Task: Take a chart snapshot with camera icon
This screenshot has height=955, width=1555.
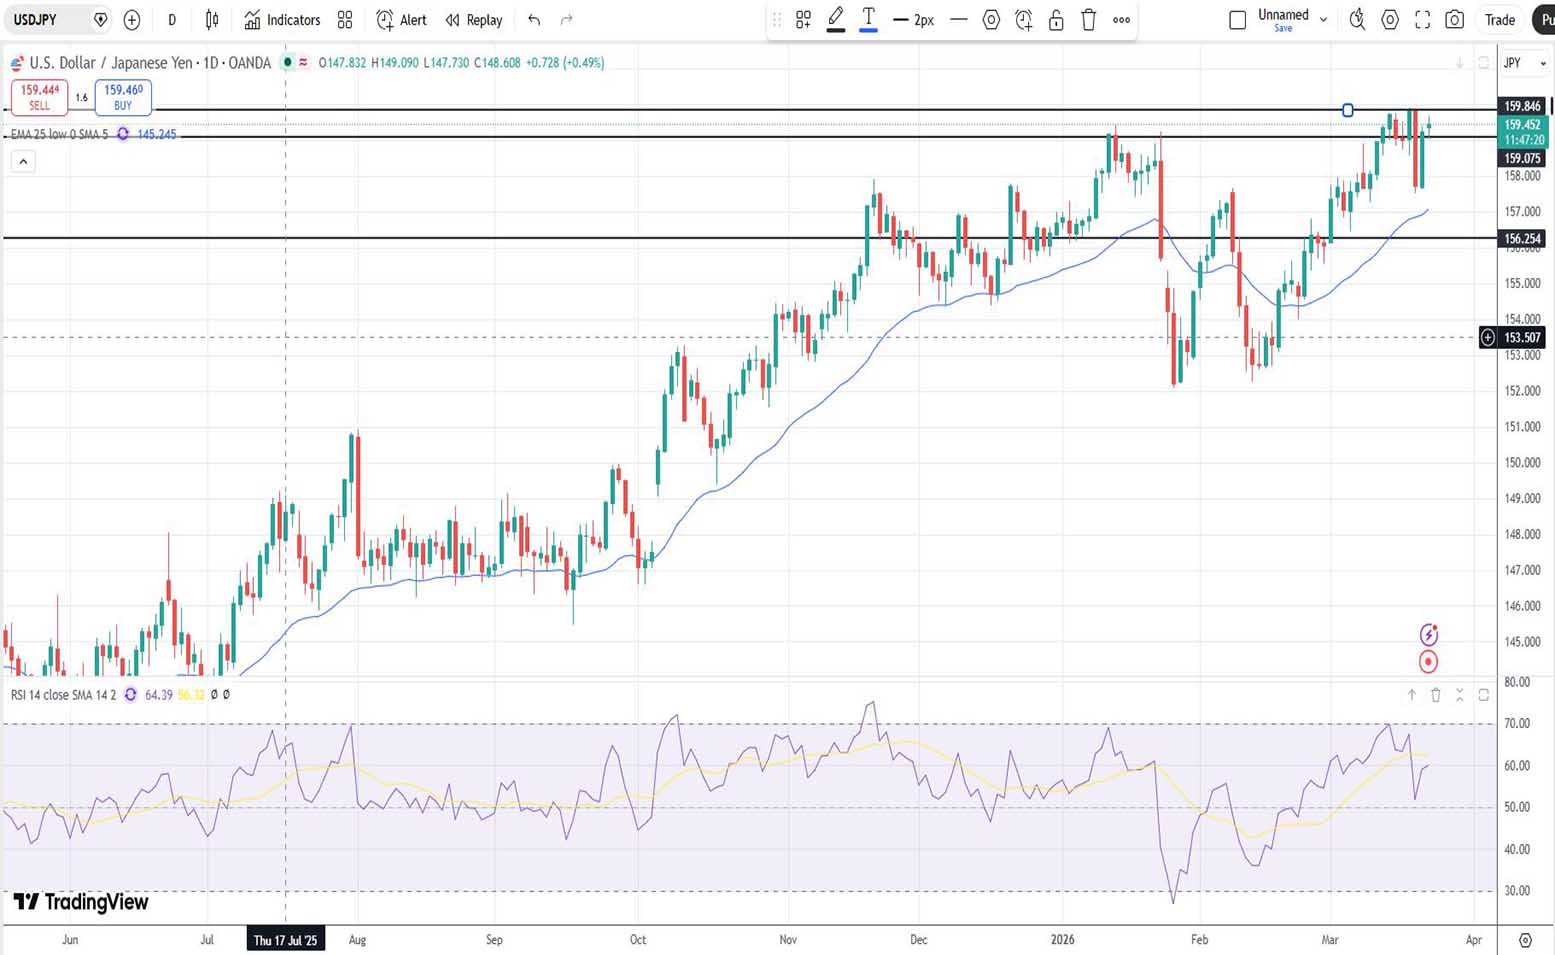Action: click(1455, 20)
